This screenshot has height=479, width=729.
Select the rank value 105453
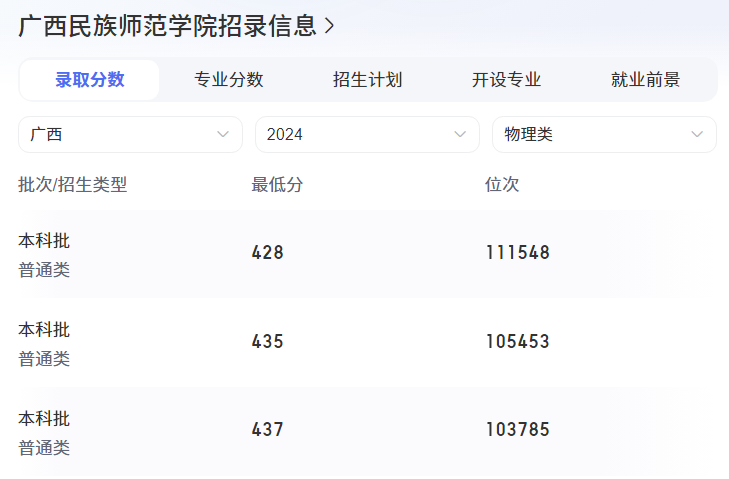point(518,342)
